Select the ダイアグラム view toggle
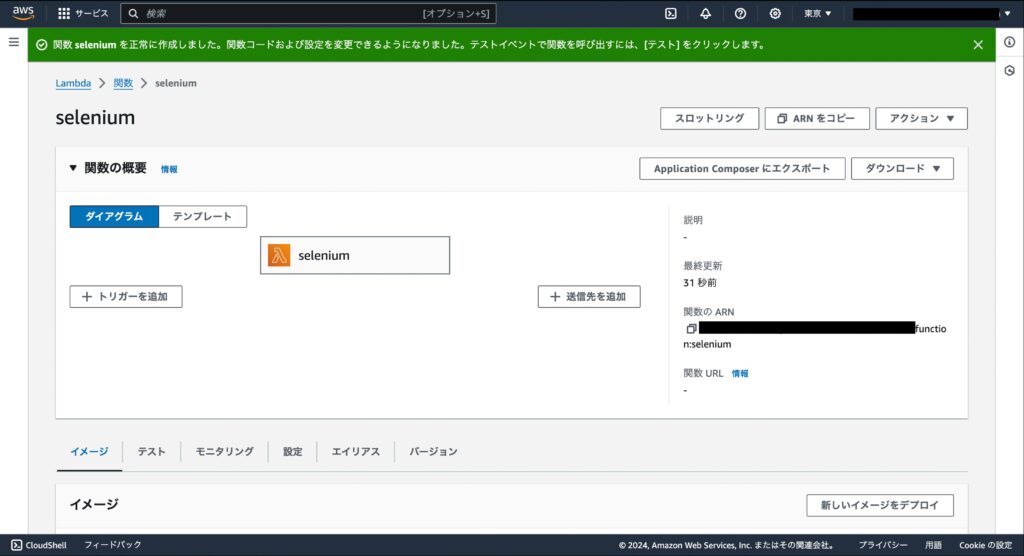 (x=114, y=216)
